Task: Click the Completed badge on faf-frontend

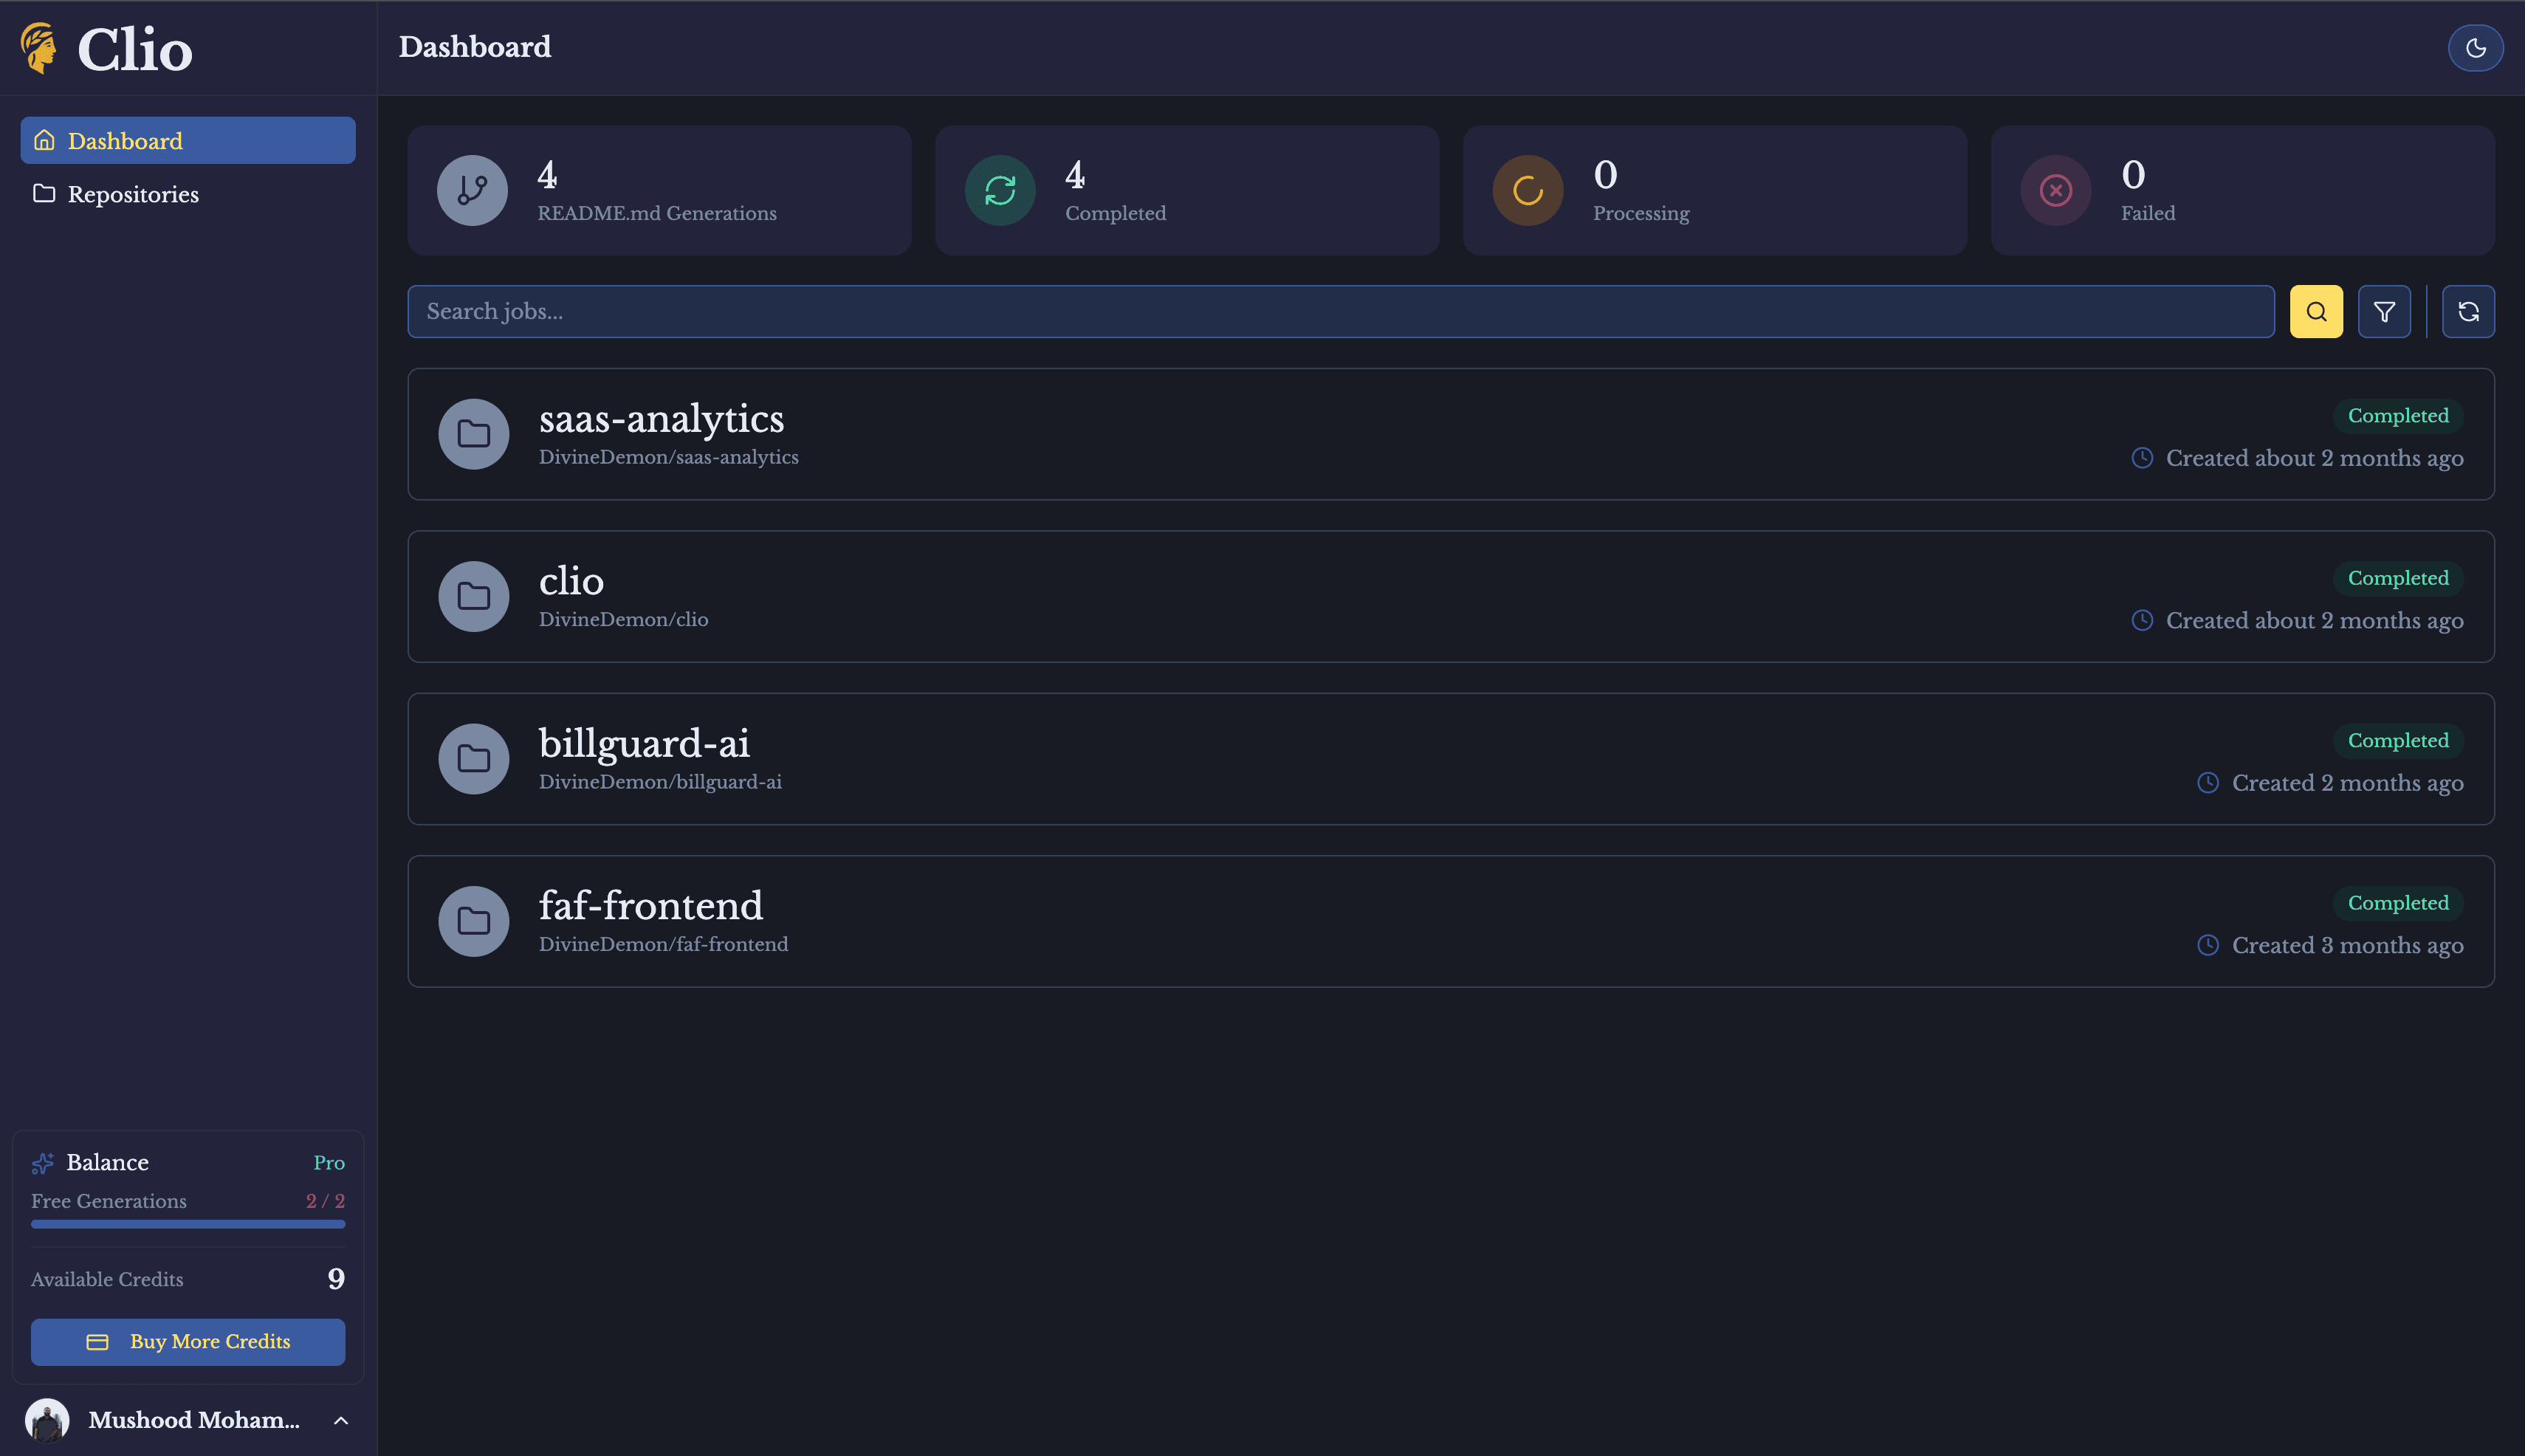Action: (2399, 902)
